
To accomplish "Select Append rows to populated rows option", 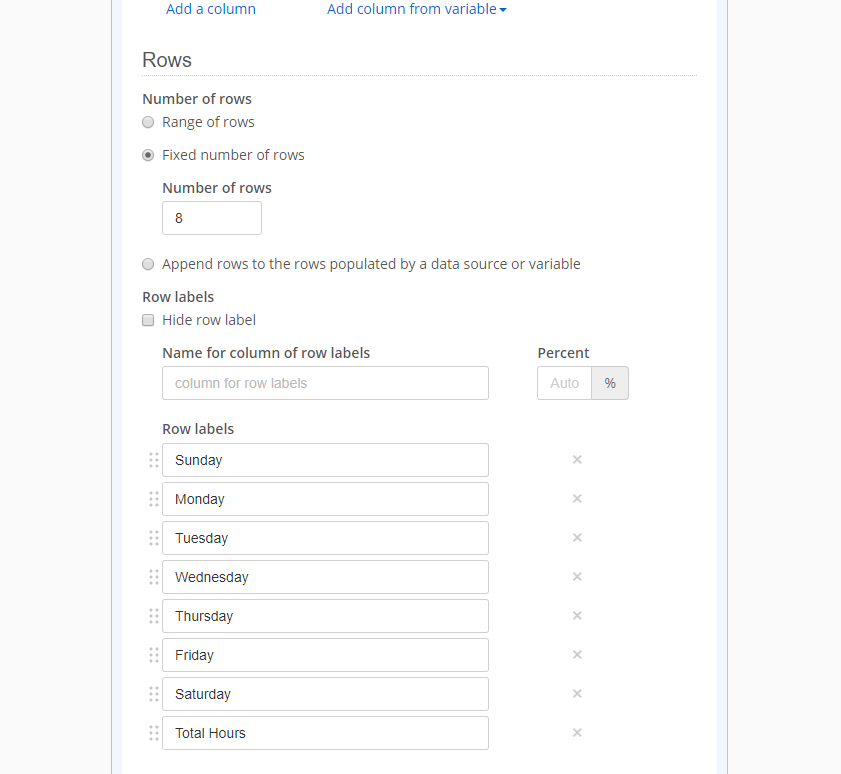I will coord(148,264).
